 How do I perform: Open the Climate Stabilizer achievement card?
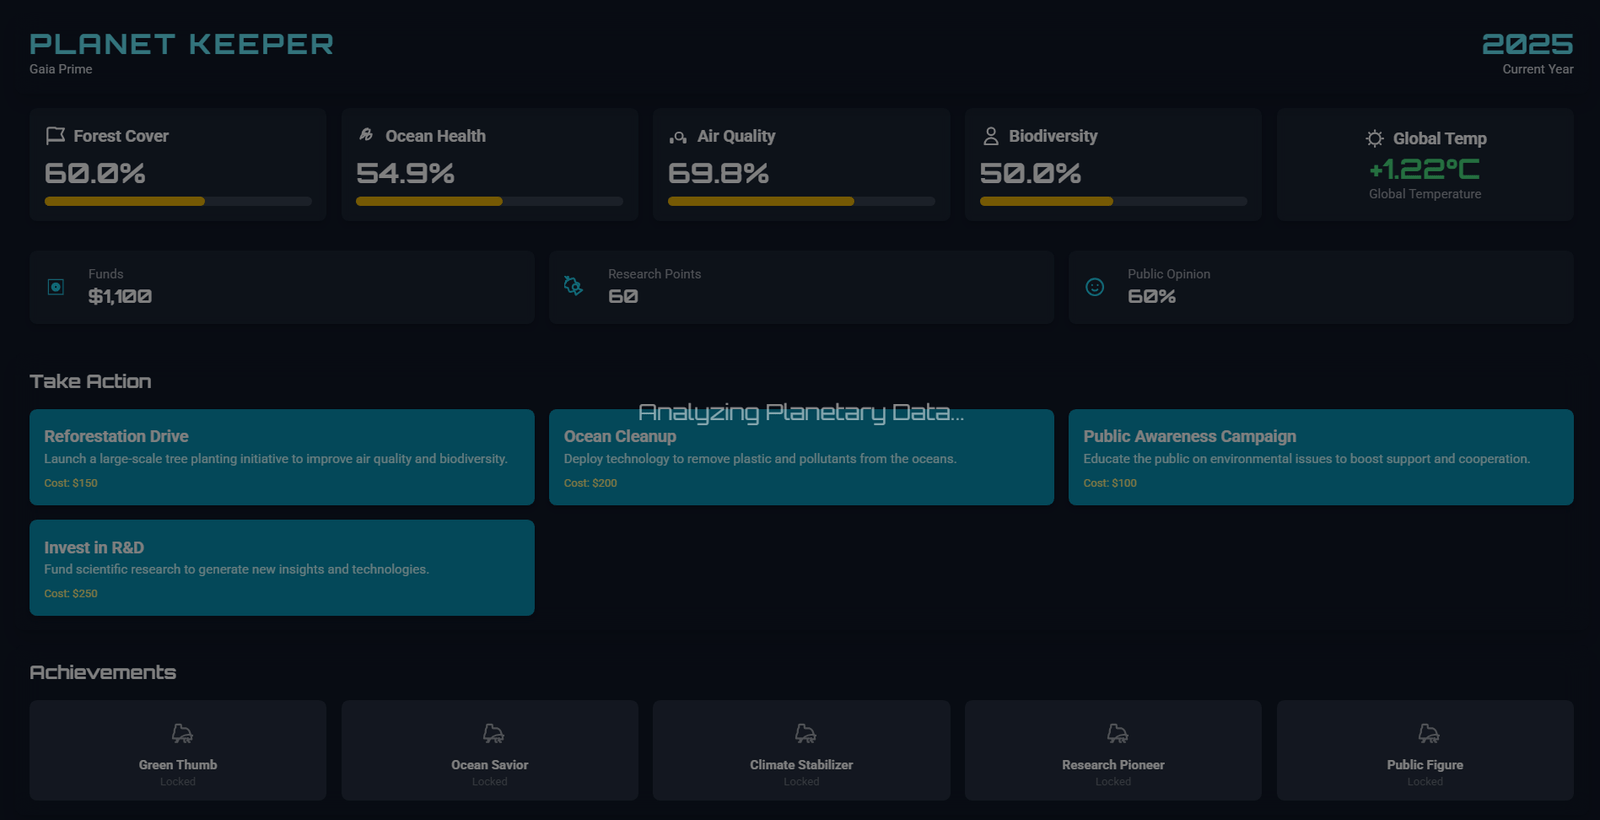801,750
